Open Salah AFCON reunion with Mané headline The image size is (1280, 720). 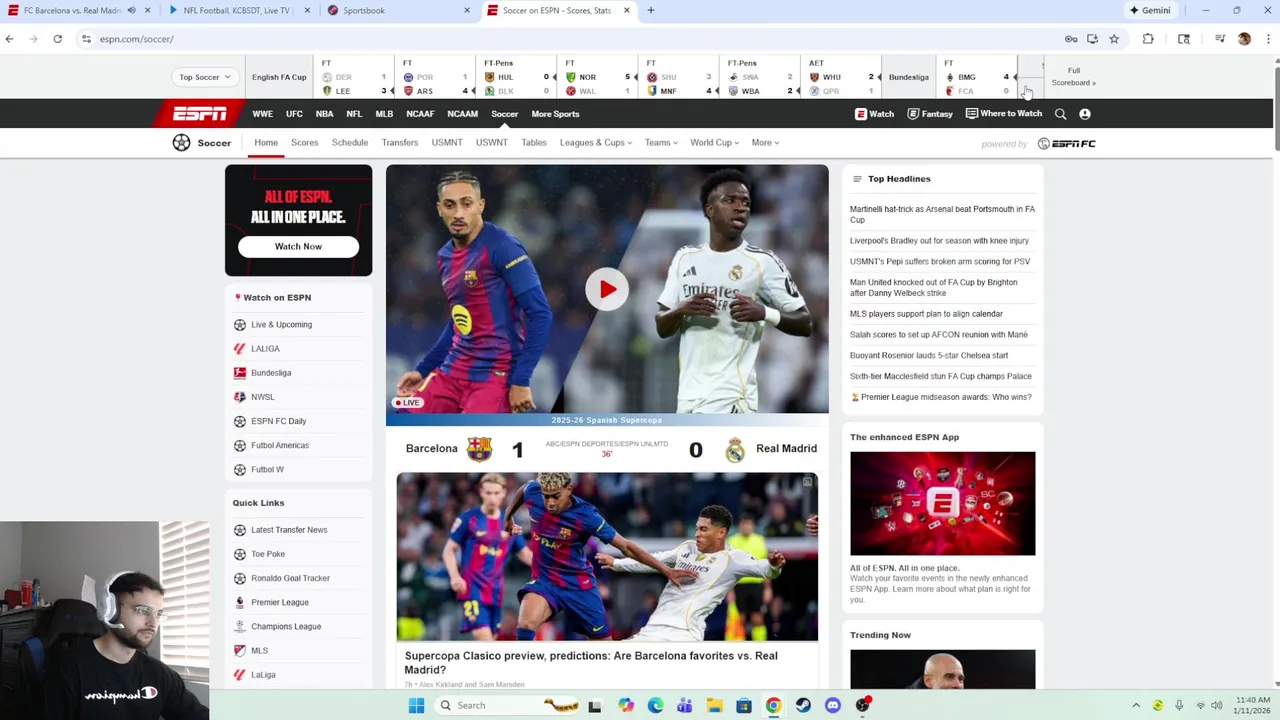(x=939, y=335)
